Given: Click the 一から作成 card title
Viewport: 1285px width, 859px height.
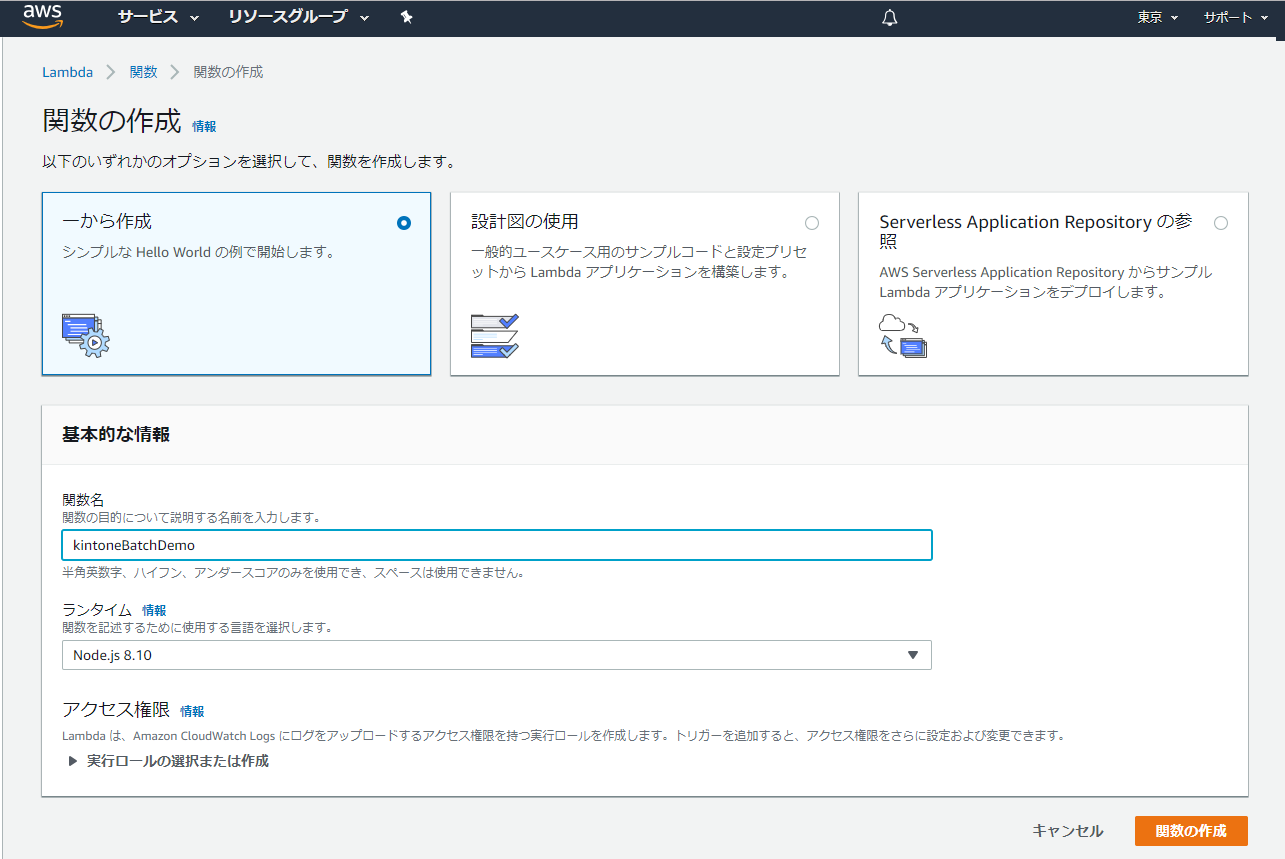Looking at the screenshot, I should pyautogui.click(x=107, y=222).
